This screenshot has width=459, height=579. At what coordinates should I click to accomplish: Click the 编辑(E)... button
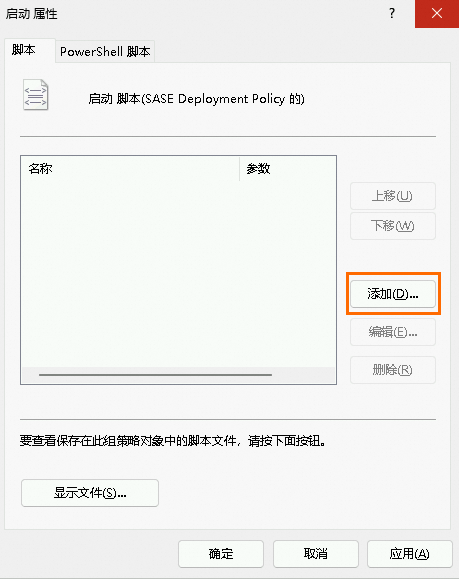coord(393,332)
